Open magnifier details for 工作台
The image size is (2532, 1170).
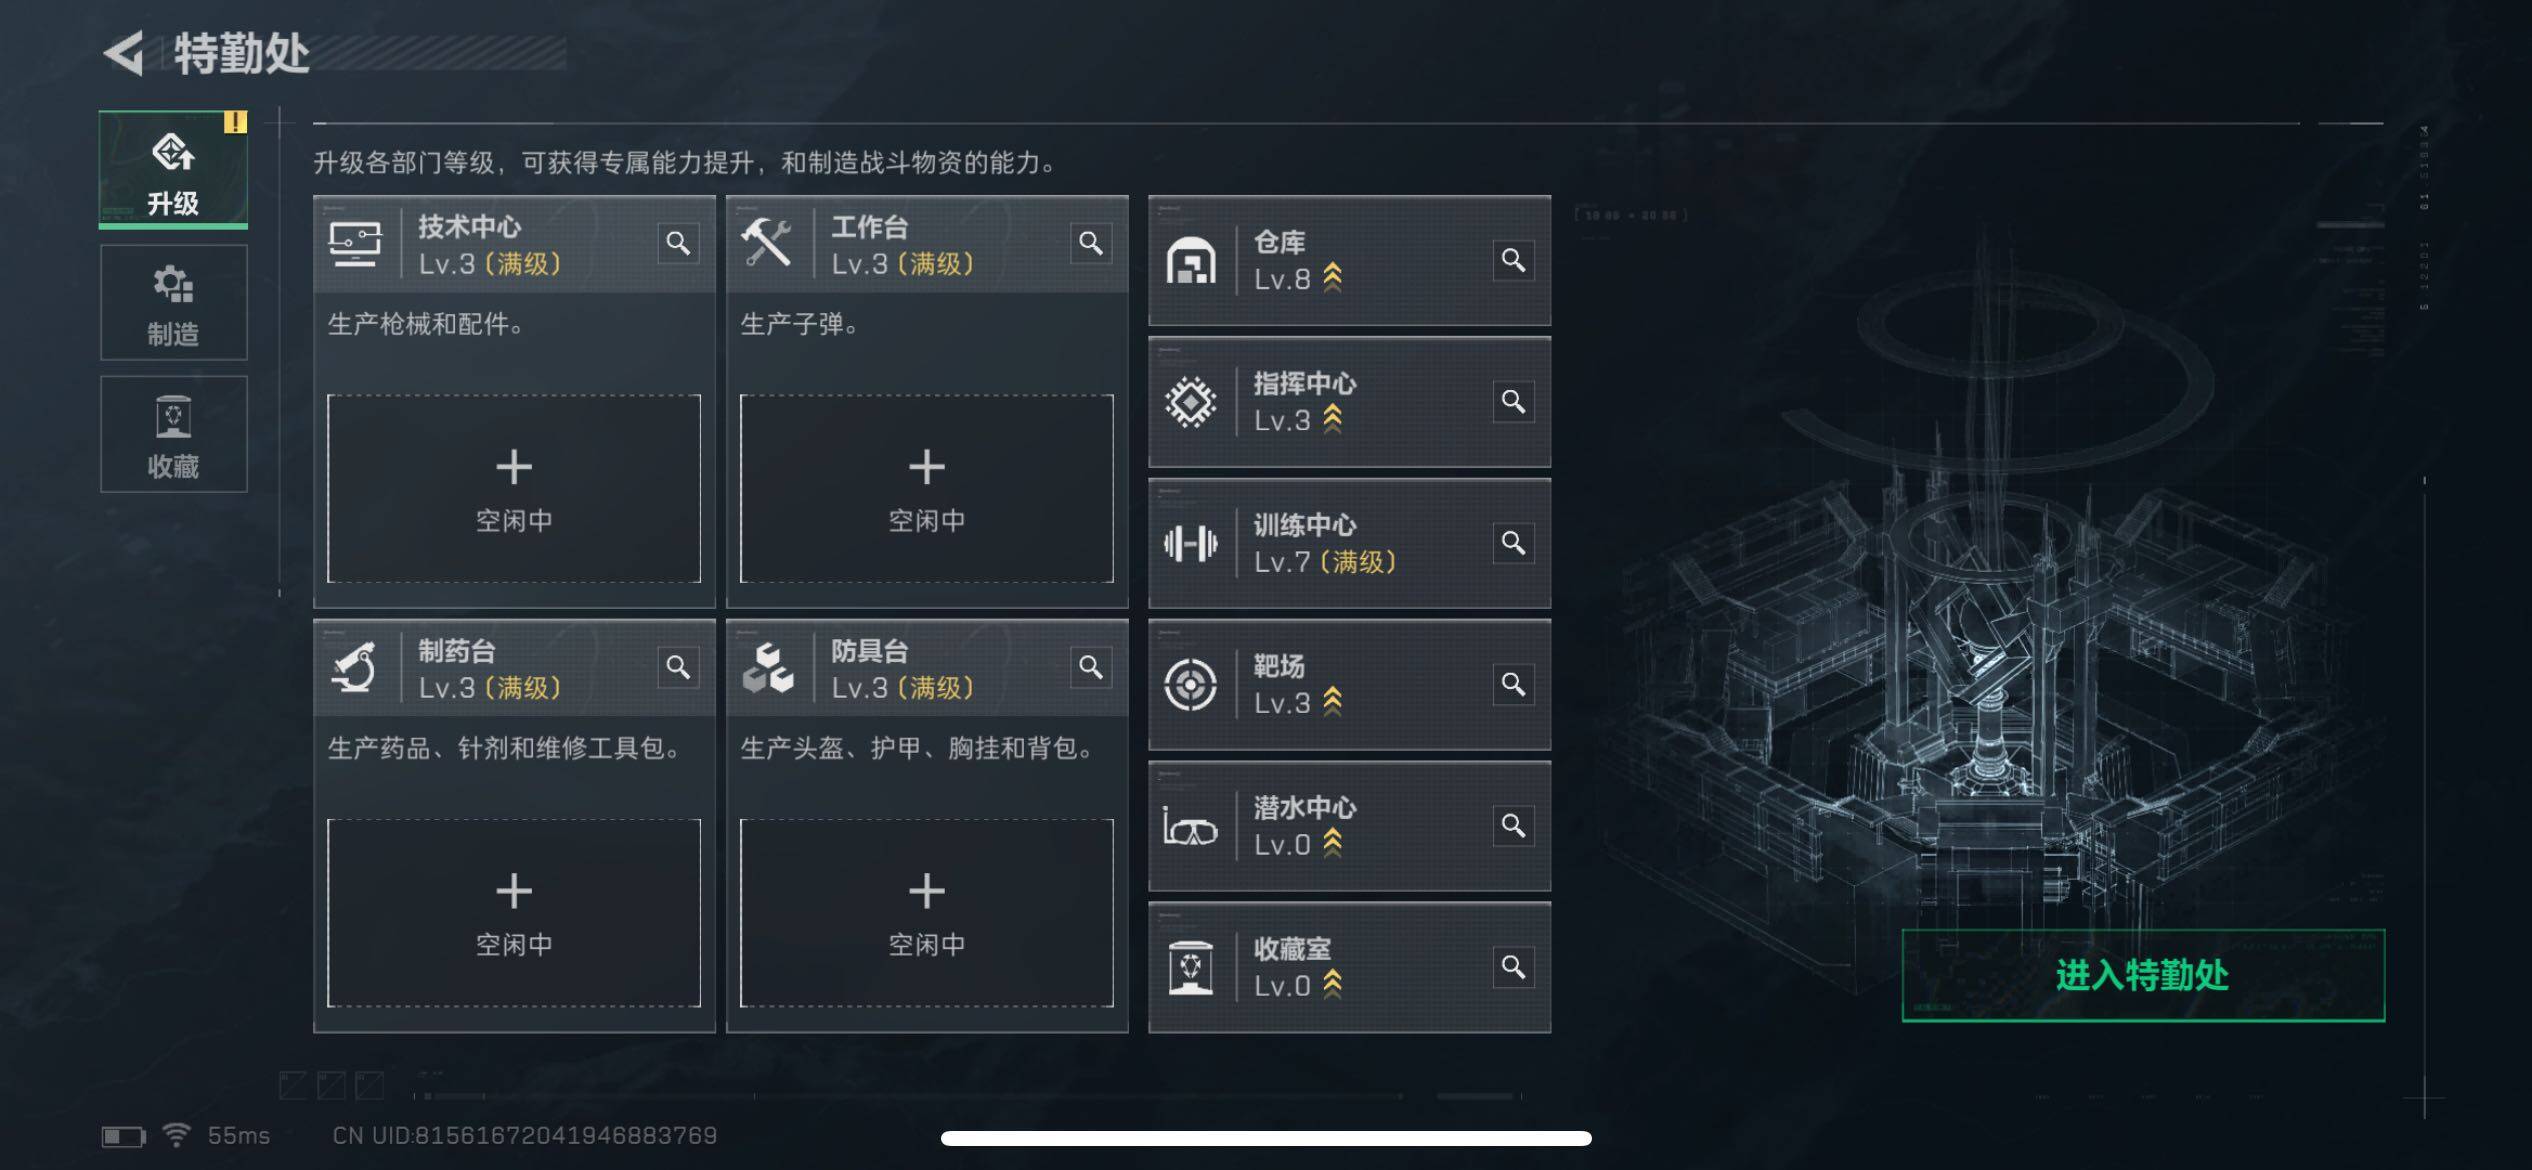[x=1091, y=243]
